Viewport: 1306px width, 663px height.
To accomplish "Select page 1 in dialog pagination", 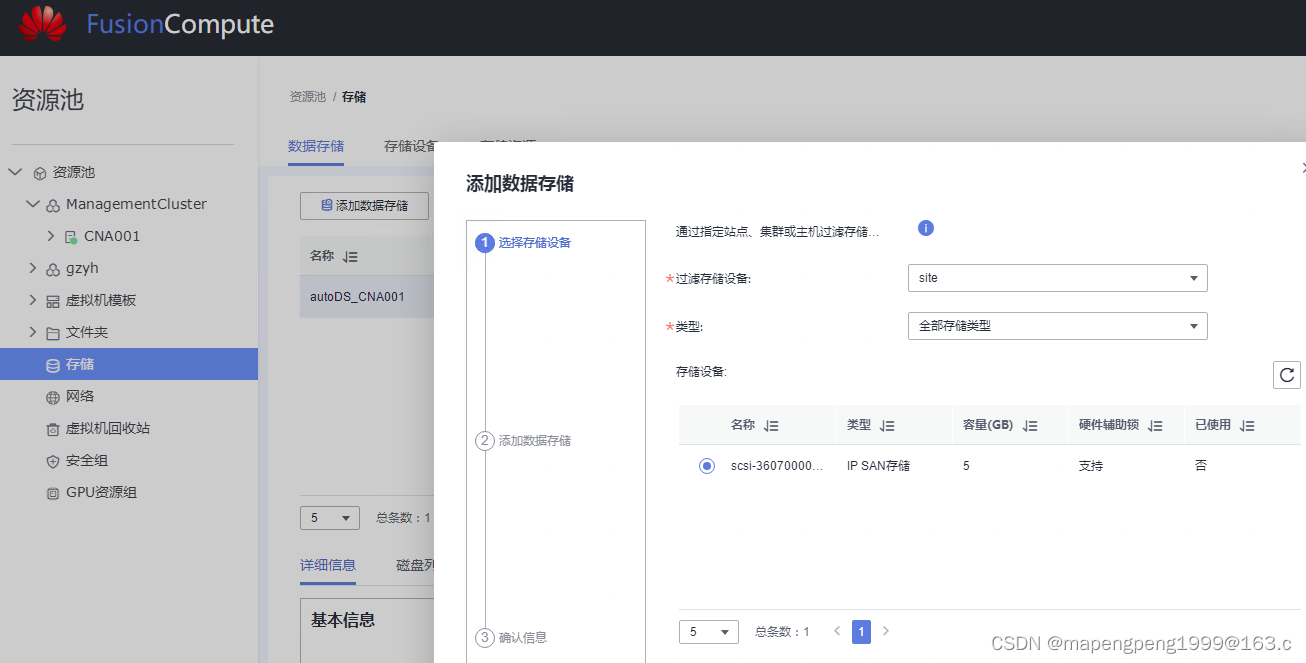I will click(x=861, y=632).
